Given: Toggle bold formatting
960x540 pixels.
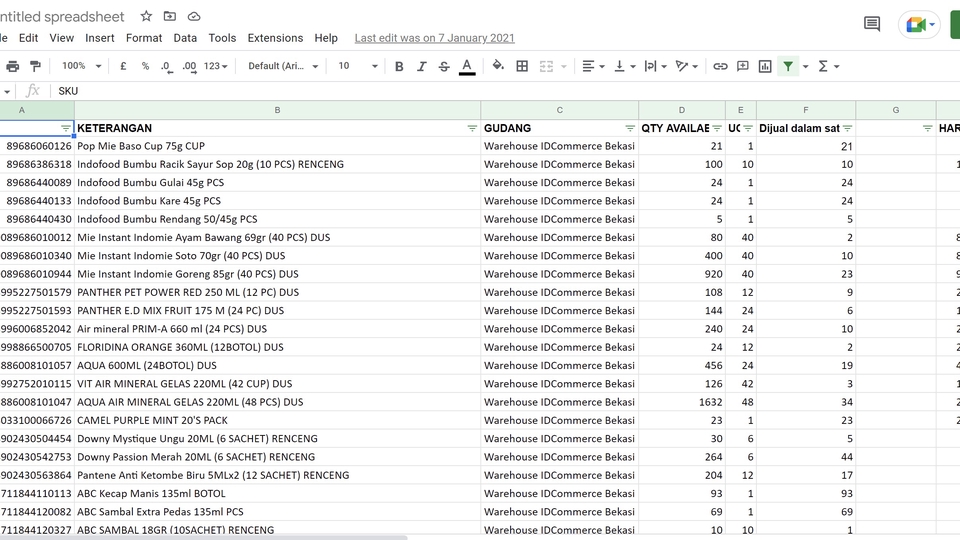Looking at the screenshot, I should tap(399, 66).
